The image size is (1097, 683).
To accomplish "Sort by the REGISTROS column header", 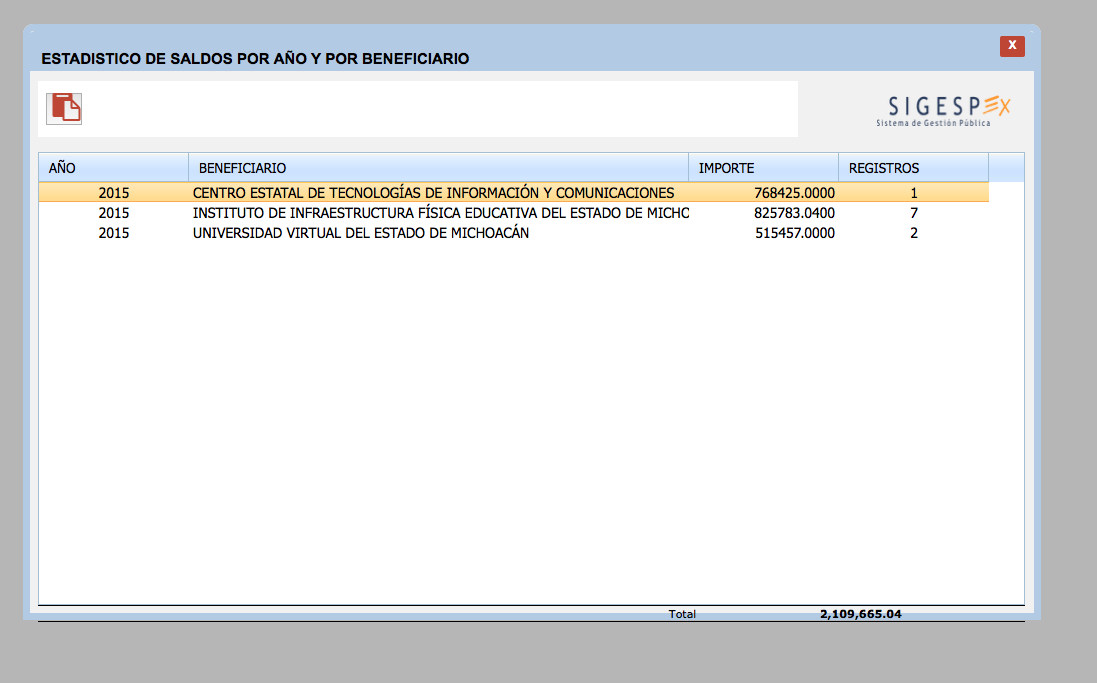I will pyautogui.click(x=913, y=168).
